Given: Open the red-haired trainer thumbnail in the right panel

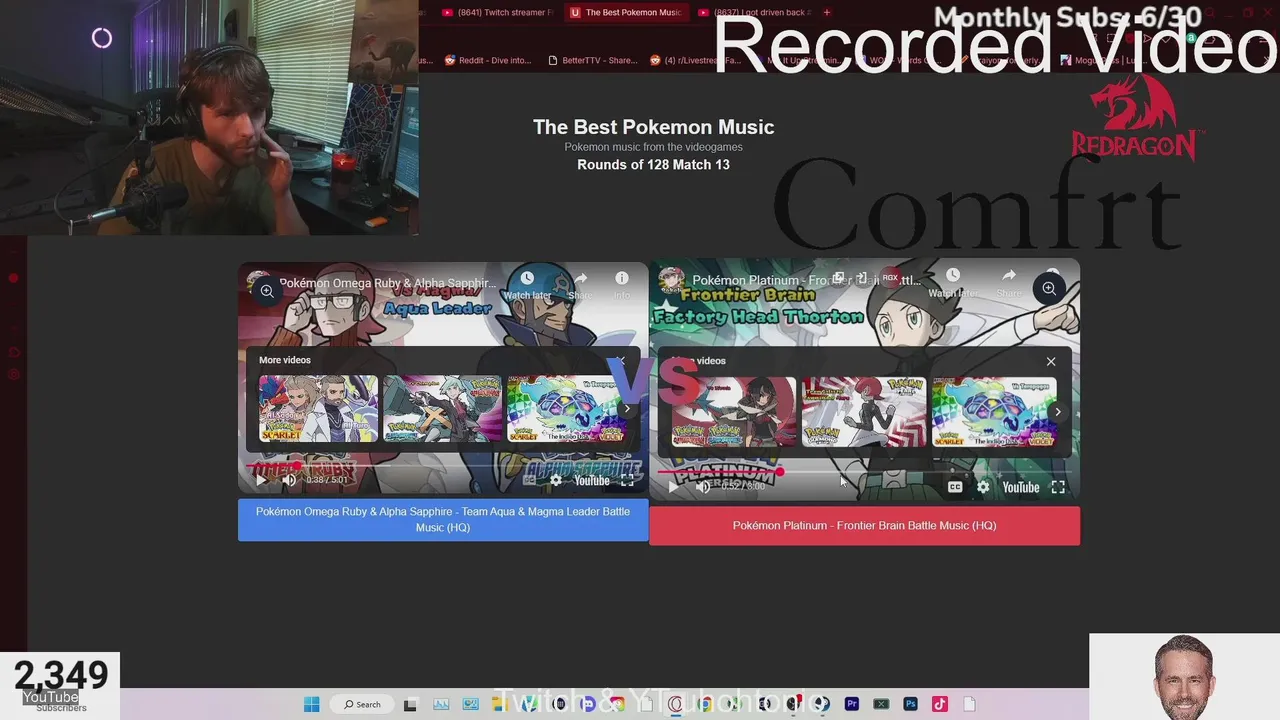Looking at the screenshot, I should [x=863, y=411].
